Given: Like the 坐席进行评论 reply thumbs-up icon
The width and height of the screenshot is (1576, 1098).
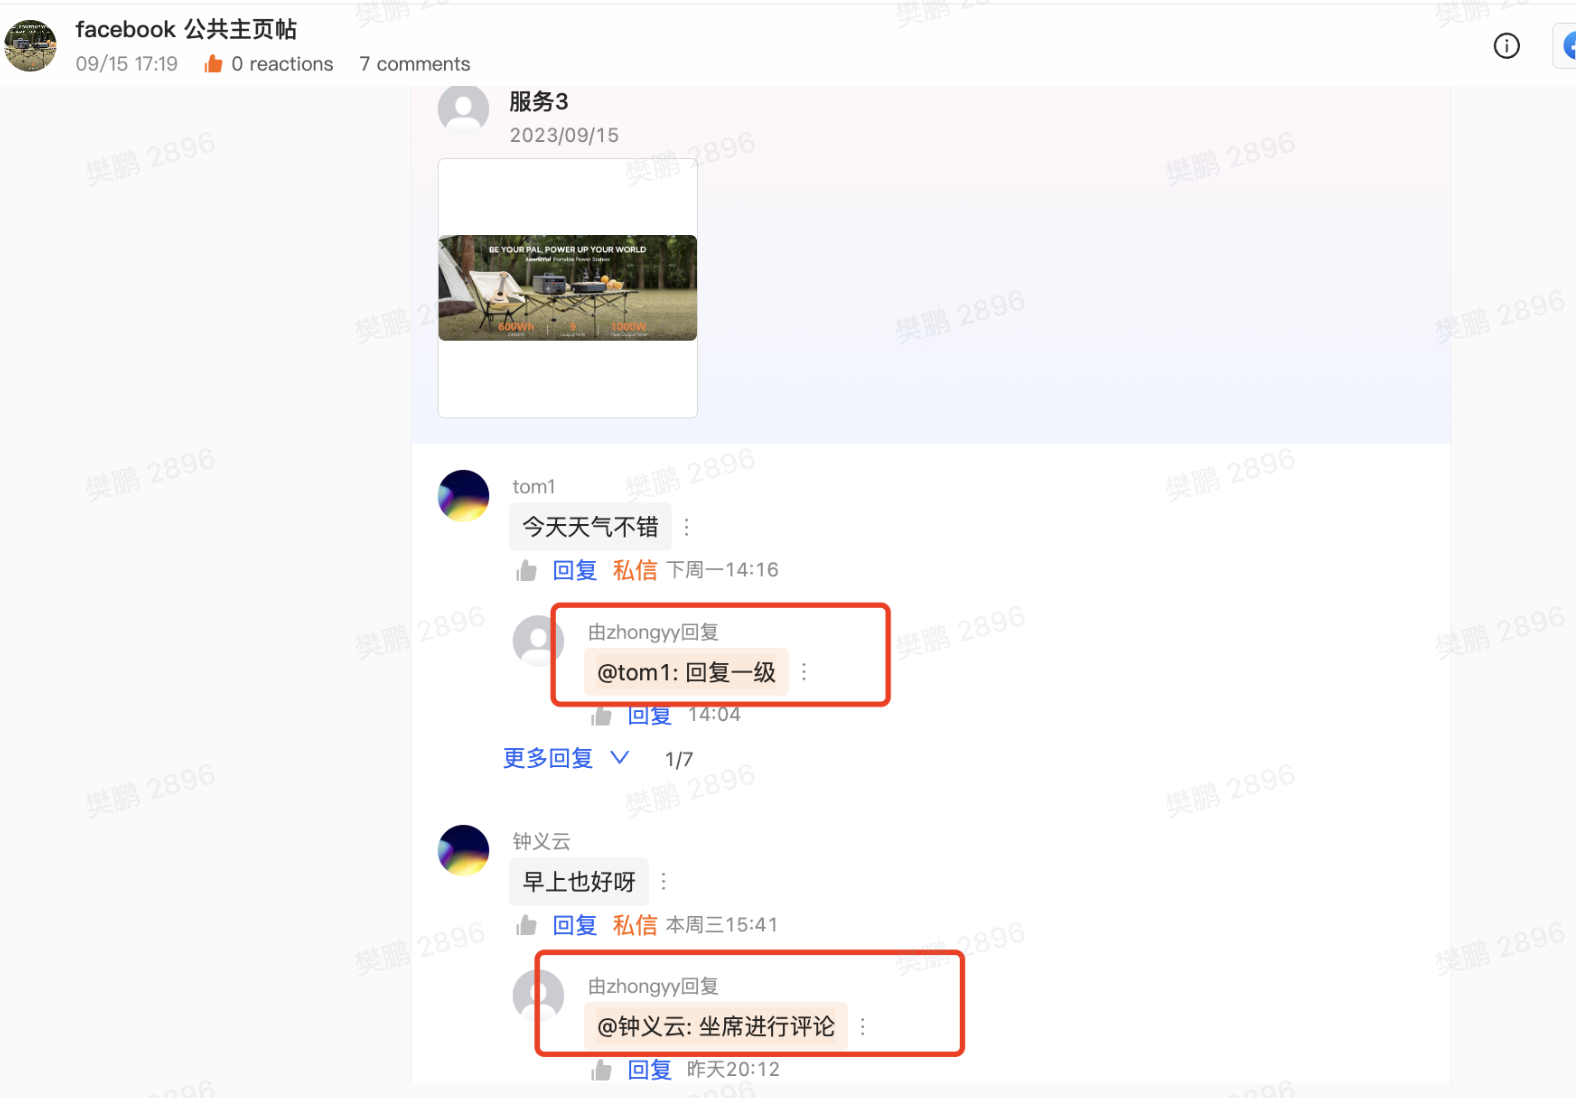Looking at the screenshot, I should click(601, 1070).
